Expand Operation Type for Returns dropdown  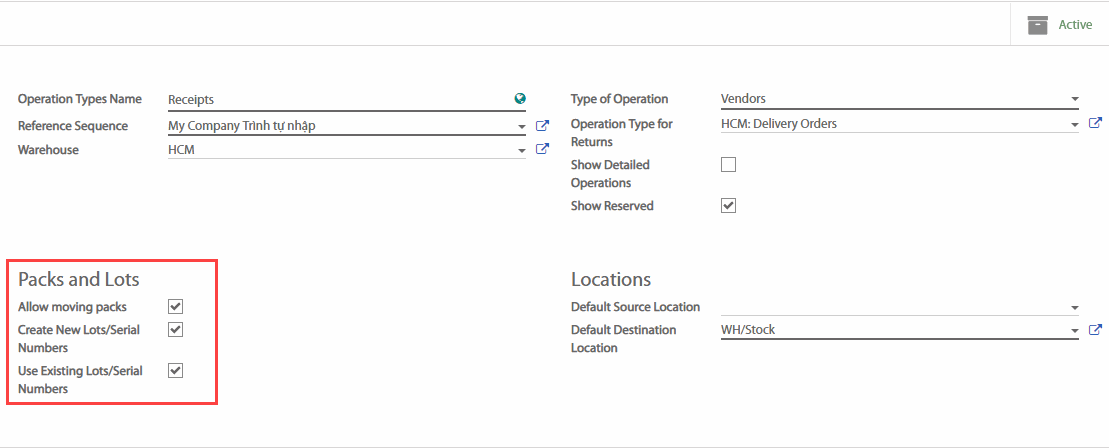click(x=1074, y=125)
